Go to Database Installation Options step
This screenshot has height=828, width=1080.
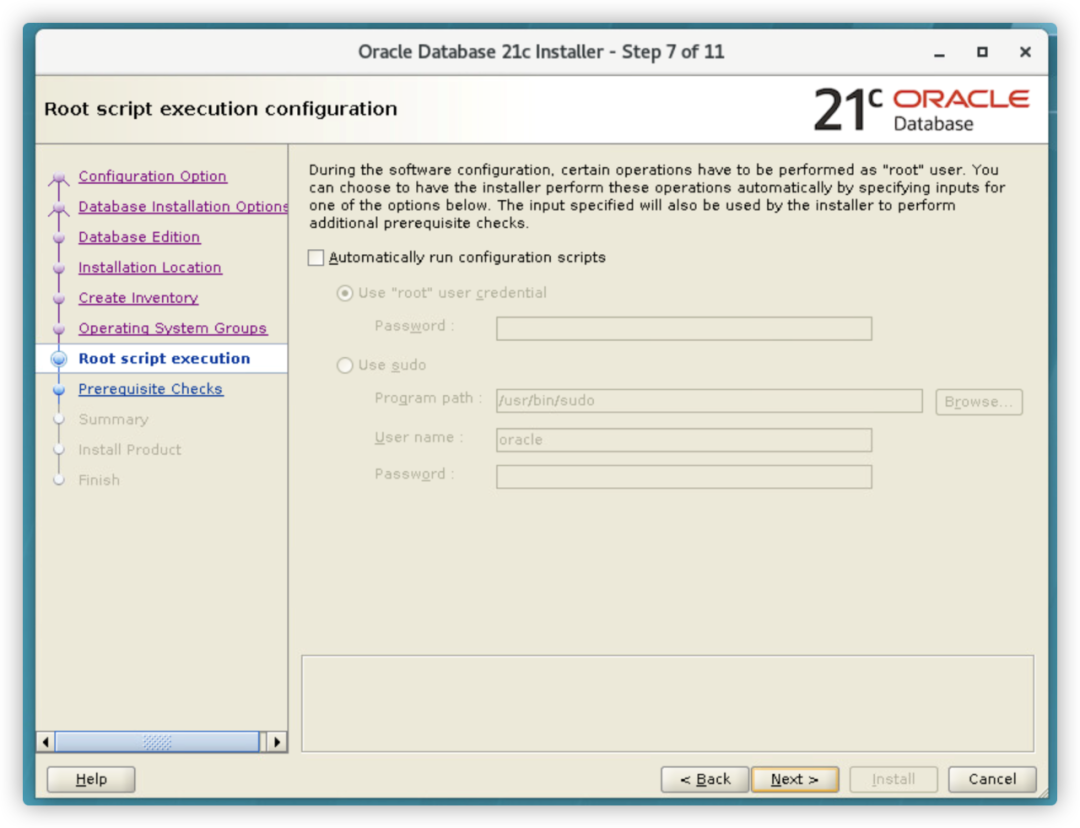[183, 207]
